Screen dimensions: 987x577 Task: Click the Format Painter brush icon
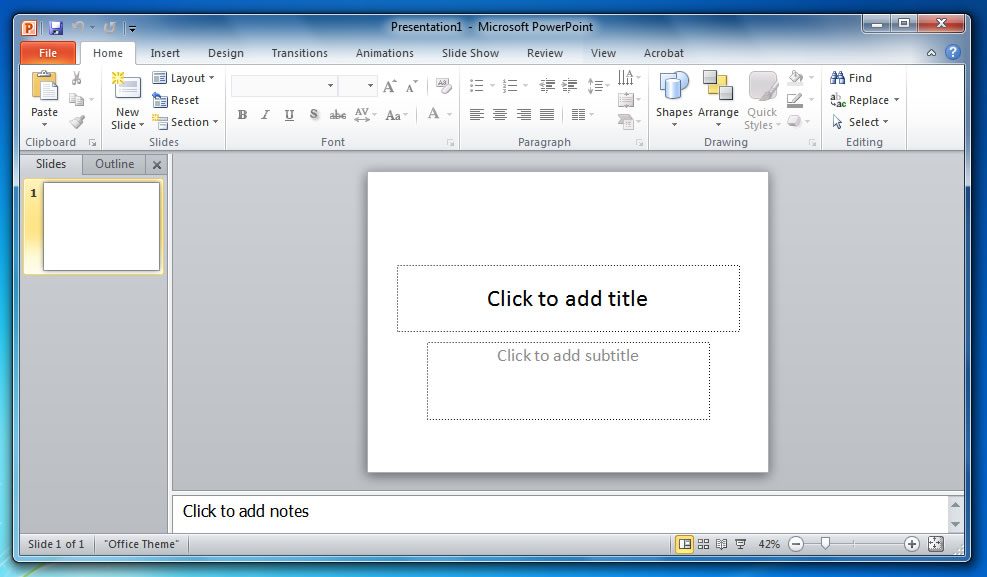click(77, 122)
